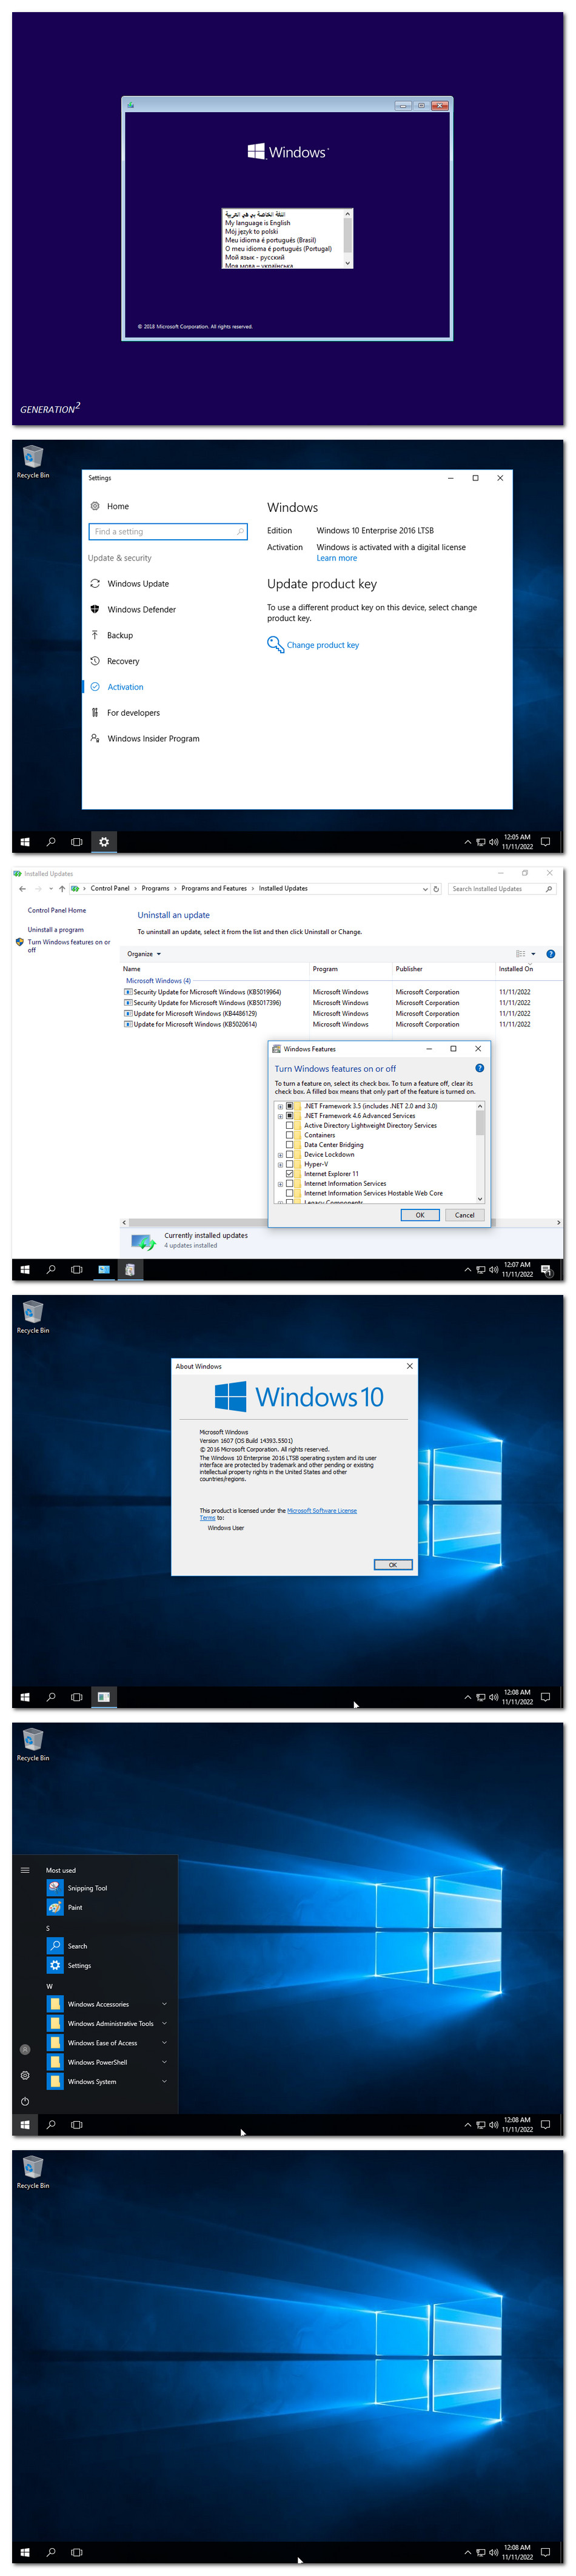Expand .NET Framework 3.5 feature tree
Screen dimensions: 576x2576
tap(280, 1106)
